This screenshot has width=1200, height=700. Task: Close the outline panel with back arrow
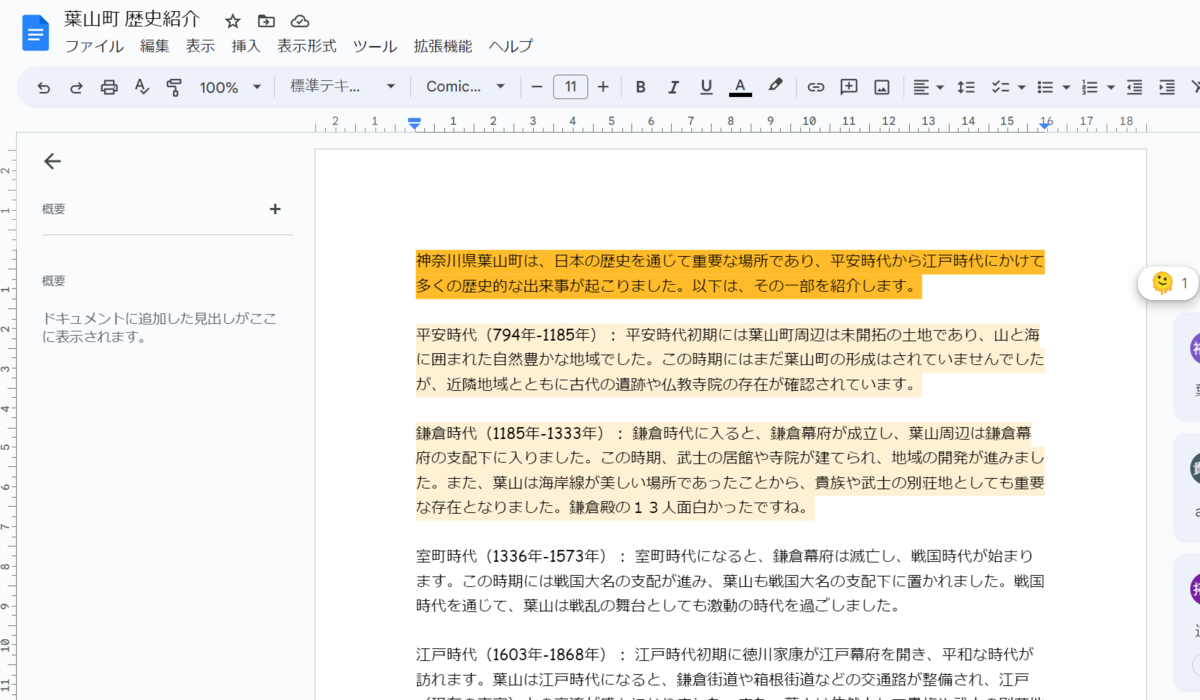[x=53, y=161]
